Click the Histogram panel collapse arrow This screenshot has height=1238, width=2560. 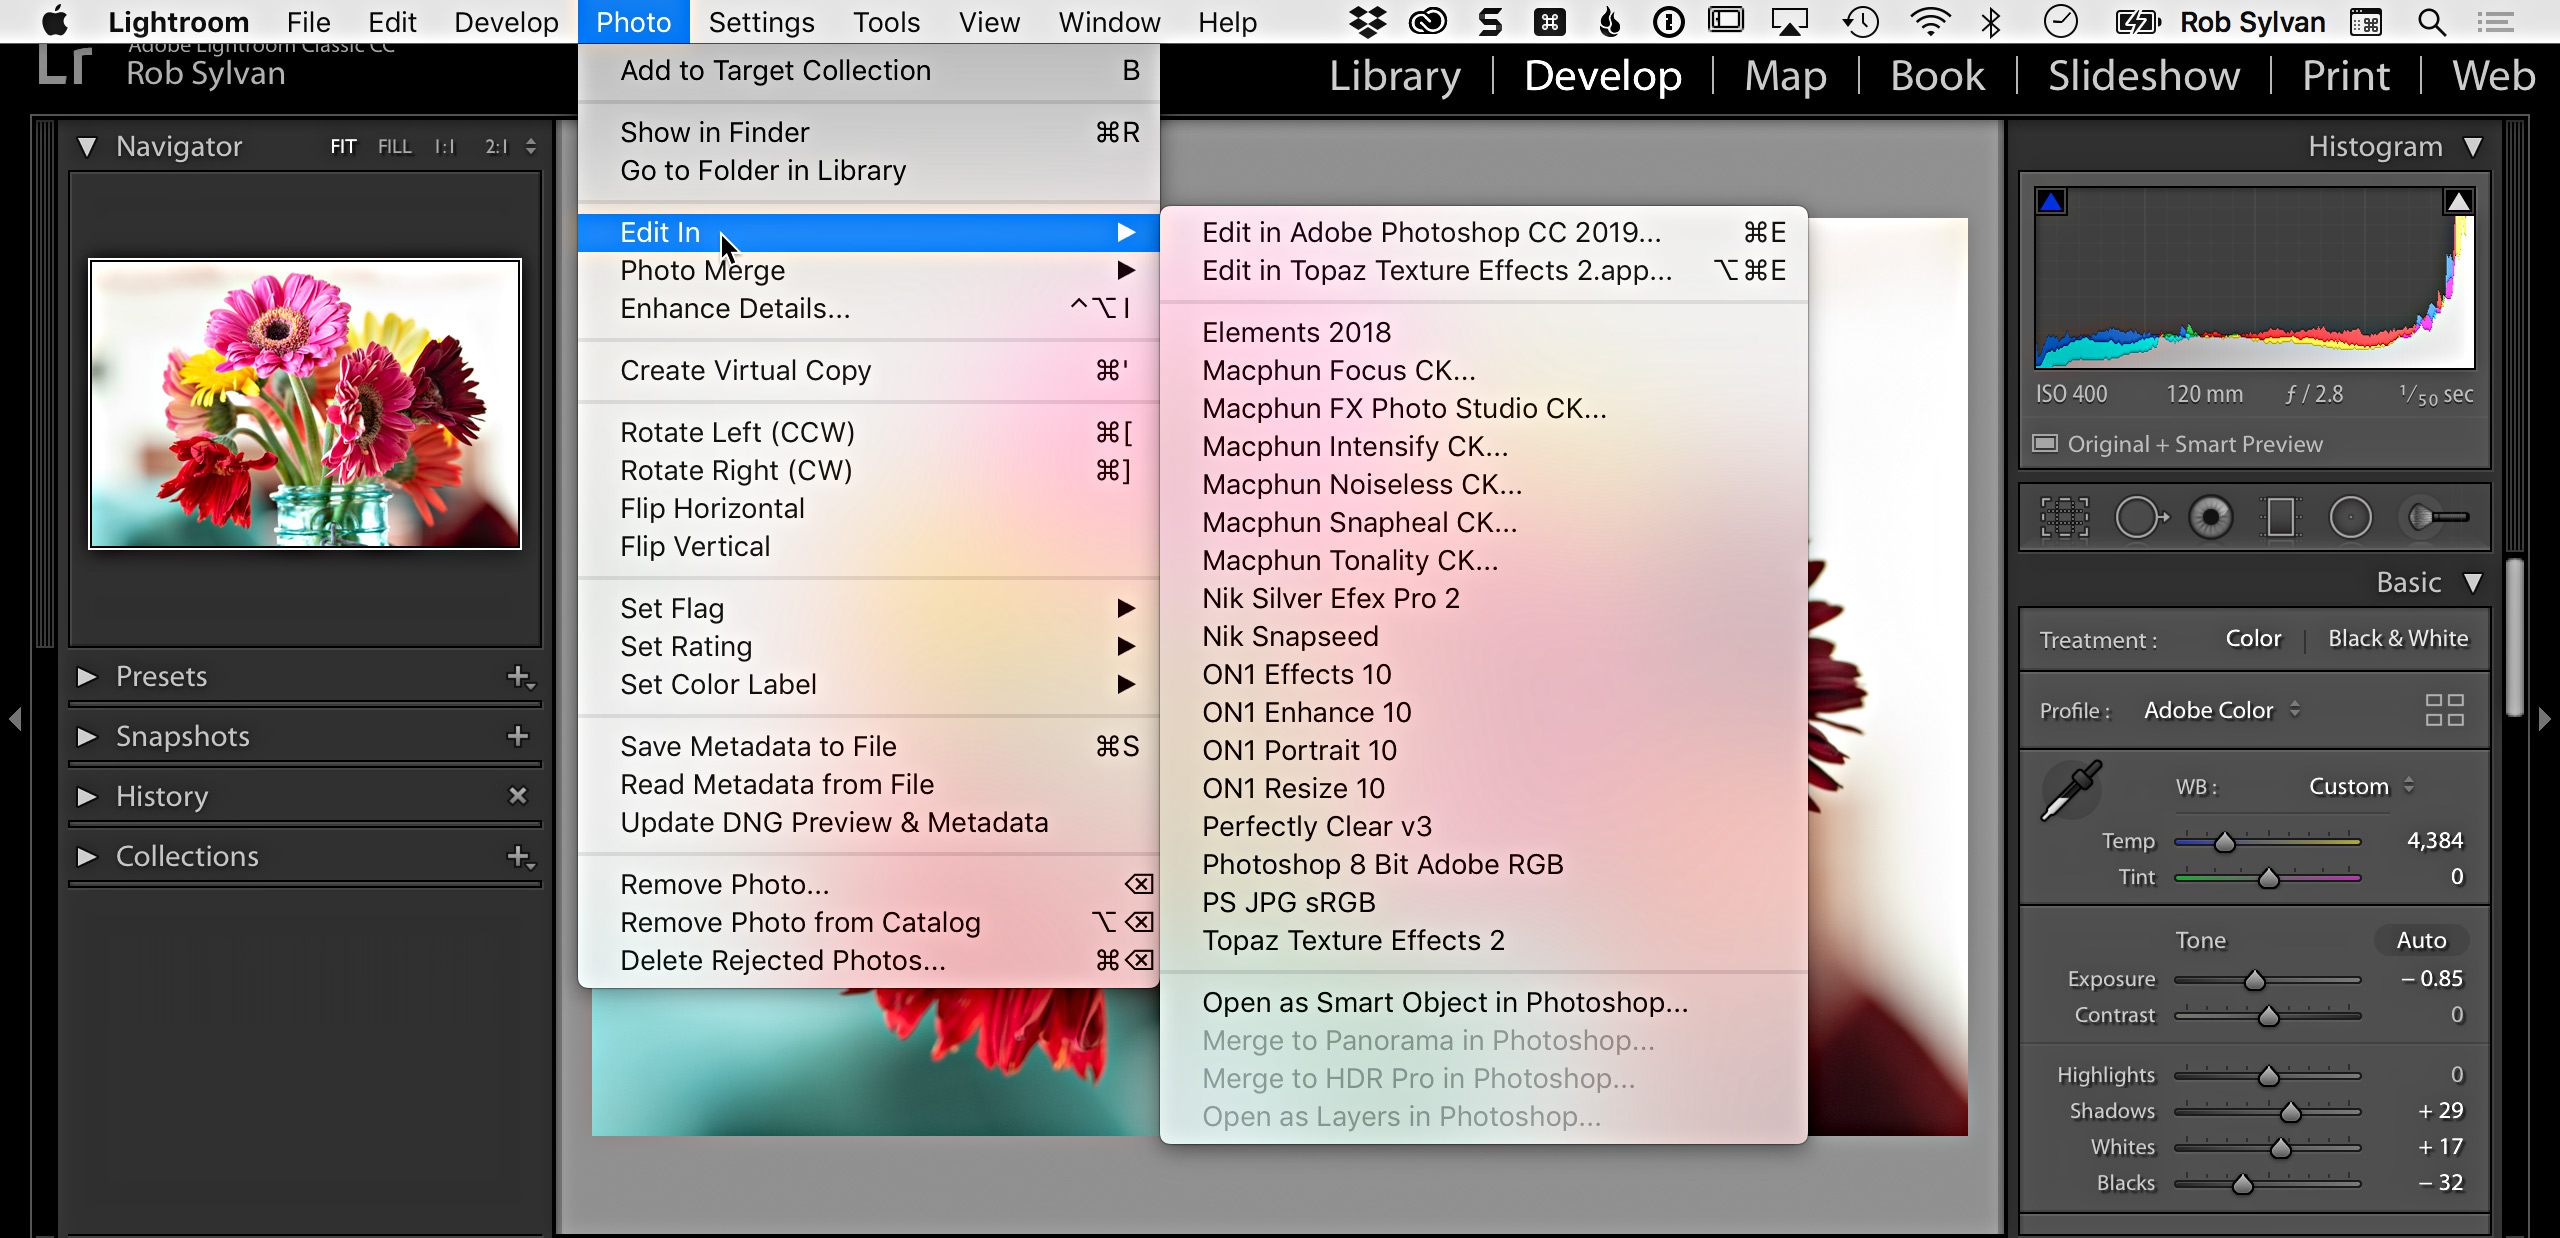tap(2475, 147)
